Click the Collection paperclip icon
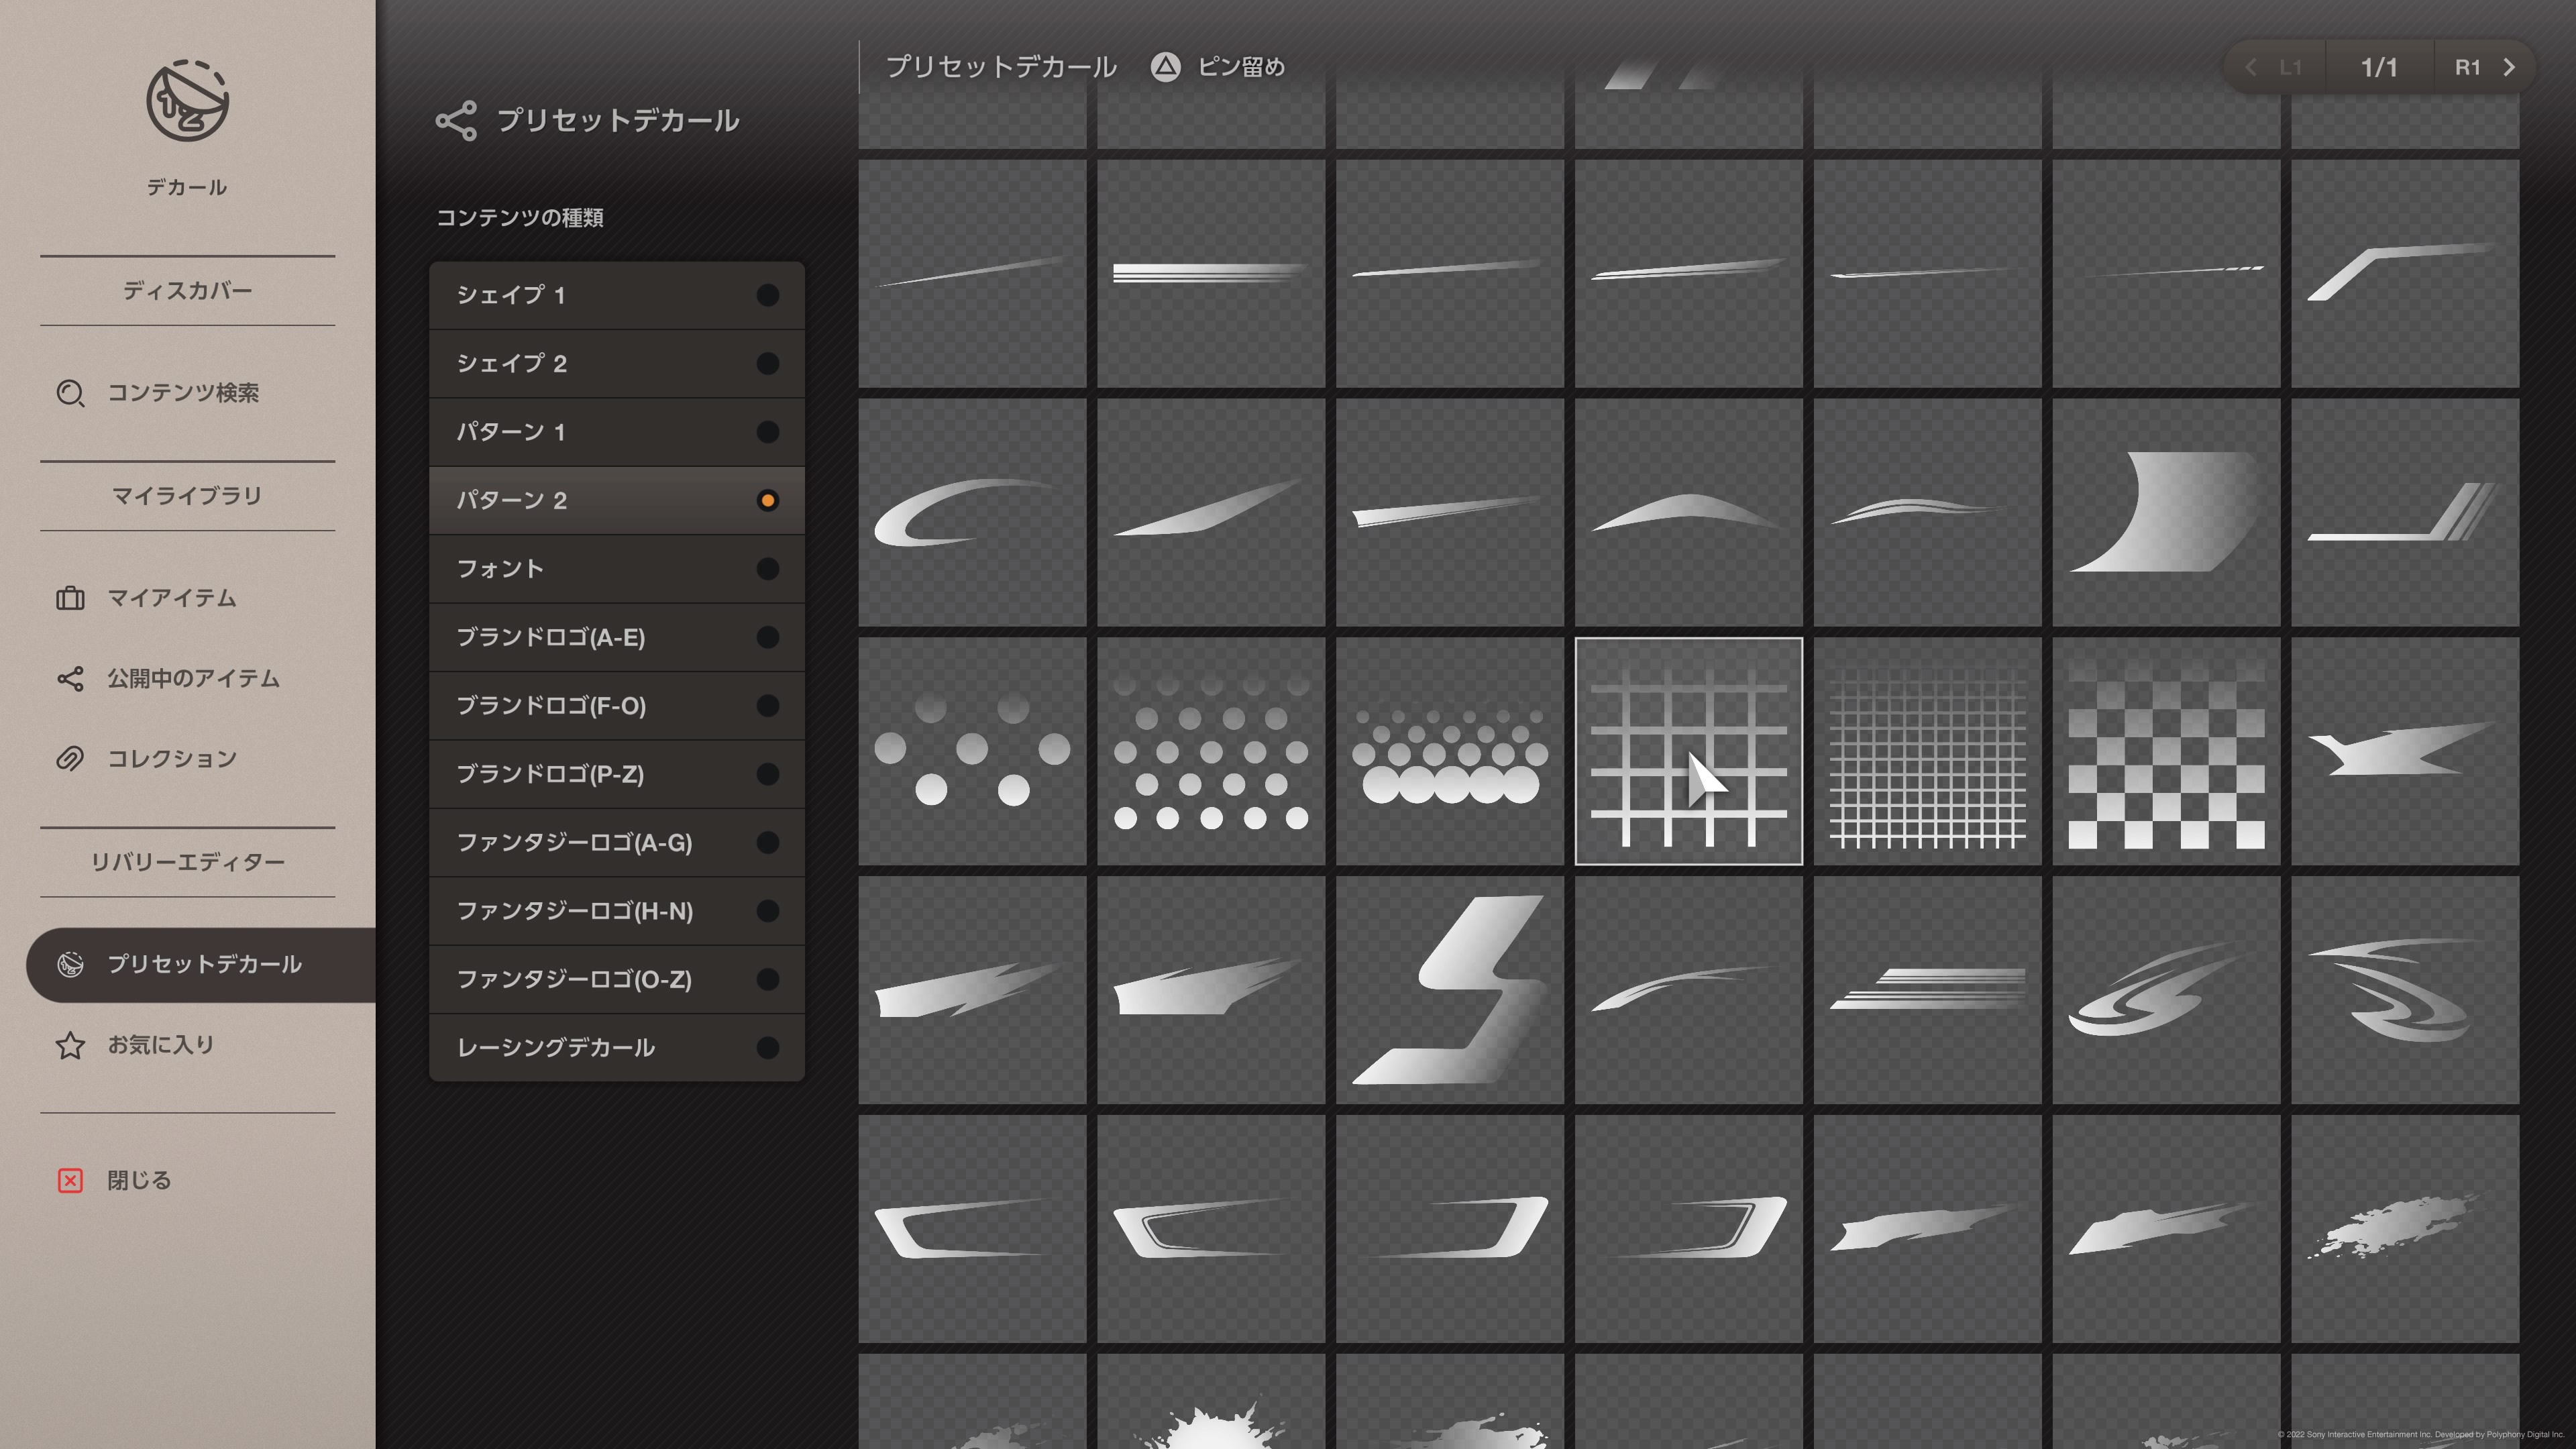The image size is (2576, 1449). pyautogui.click(x=70, y=759)
